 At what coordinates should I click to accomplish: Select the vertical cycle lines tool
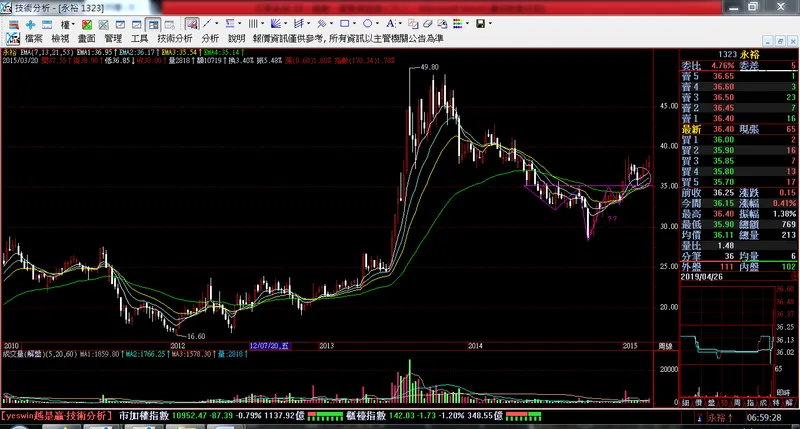[x=253, y=23]
